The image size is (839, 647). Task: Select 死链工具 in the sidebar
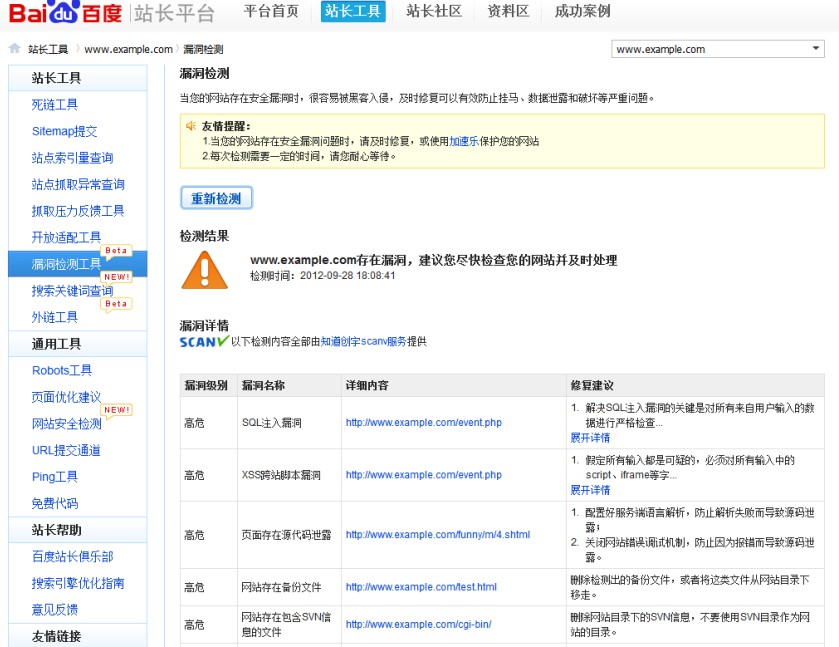55,104
